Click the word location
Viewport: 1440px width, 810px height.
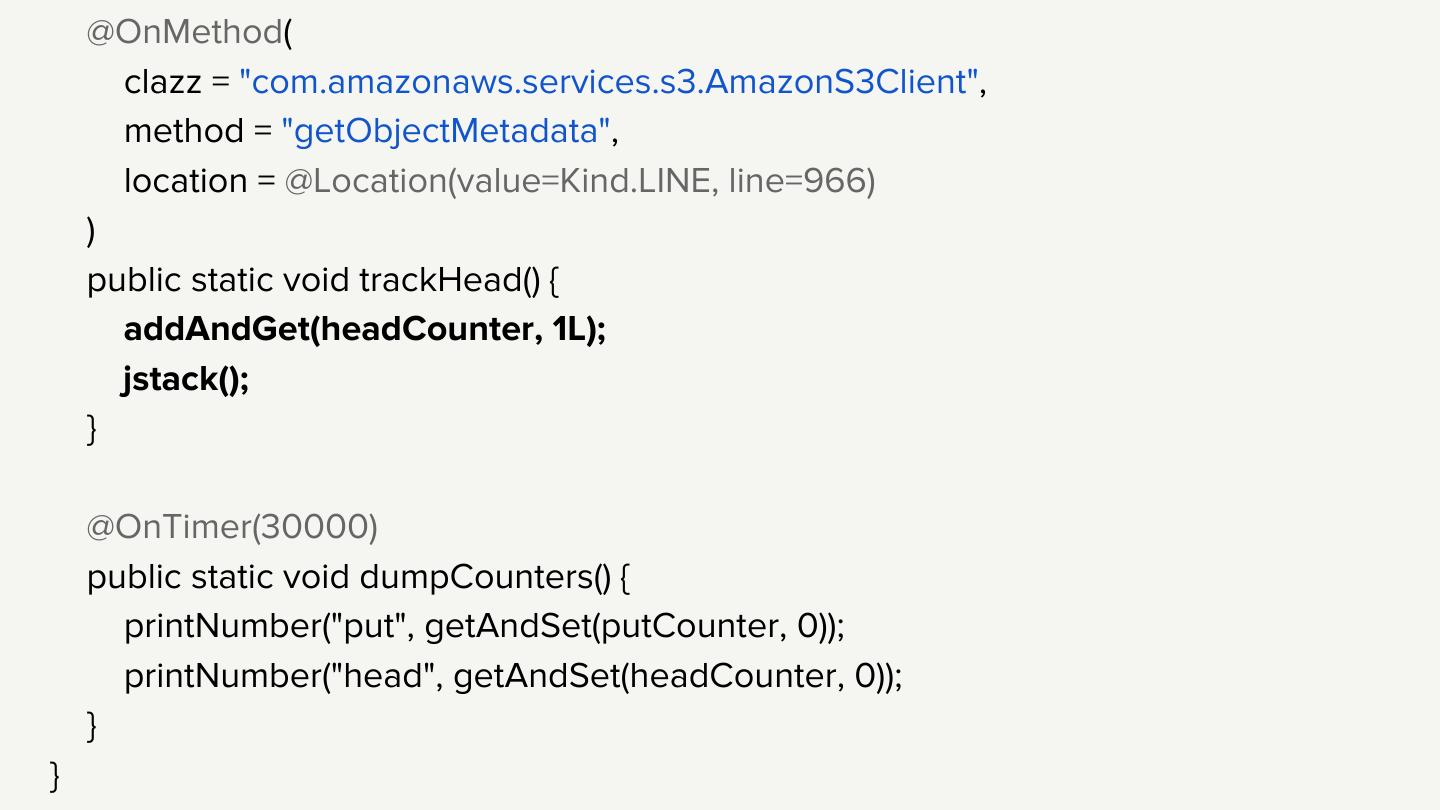(185, 181)
